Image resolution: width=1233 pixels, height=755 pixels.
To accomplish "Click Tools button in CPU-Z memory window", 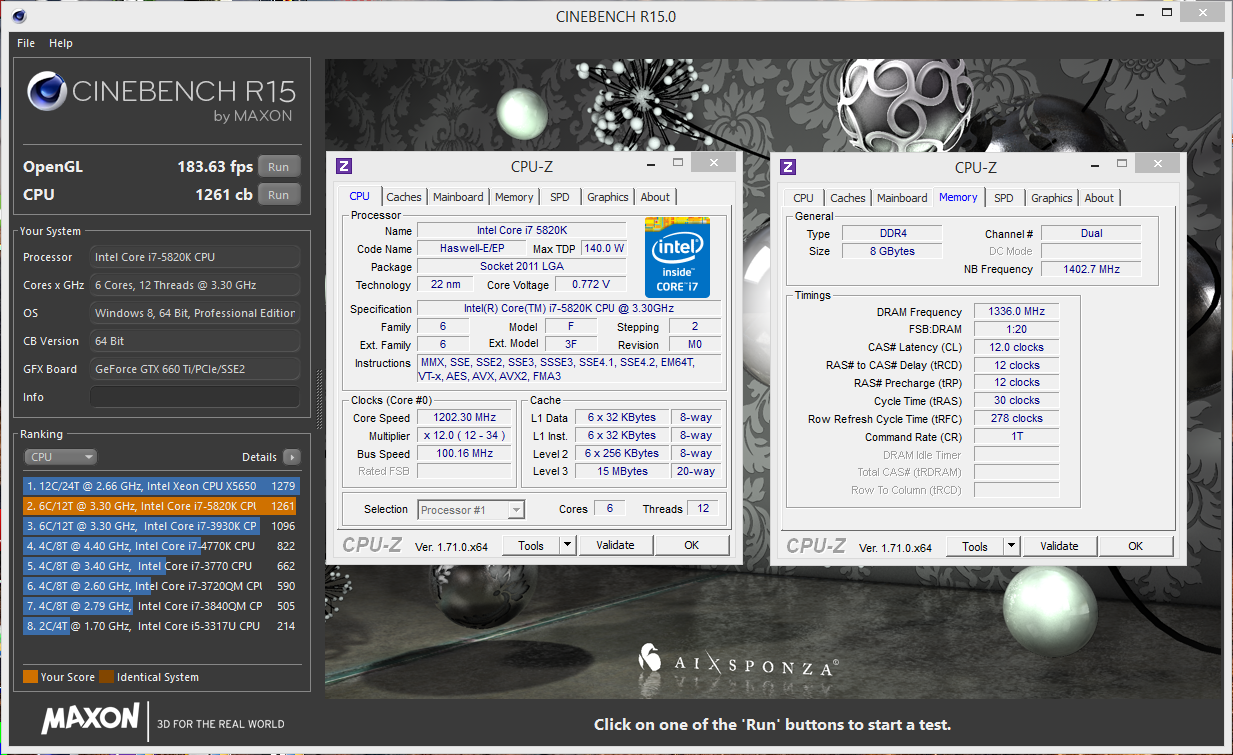I will 975,546.
